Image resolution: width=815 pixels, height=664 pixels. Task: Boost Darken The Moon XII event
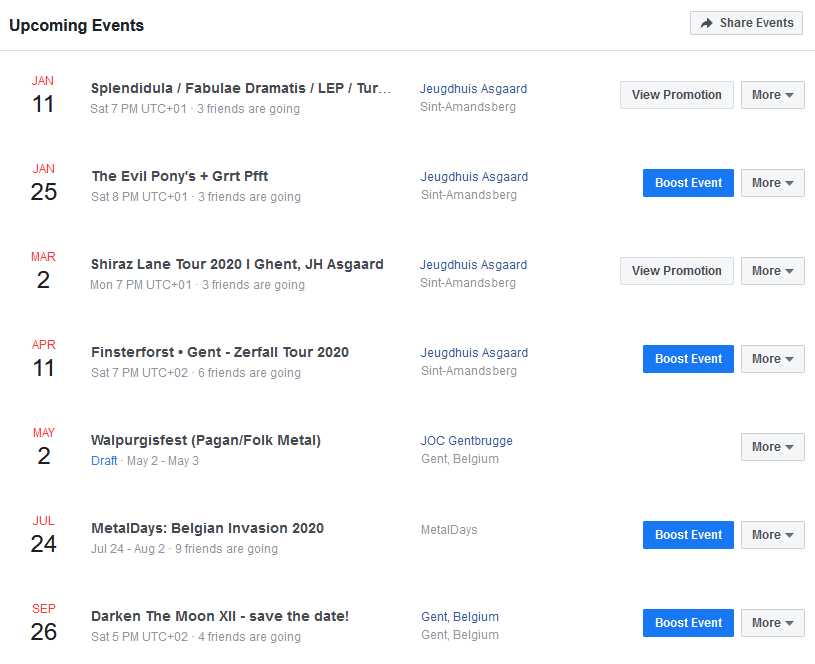(688, 623)
